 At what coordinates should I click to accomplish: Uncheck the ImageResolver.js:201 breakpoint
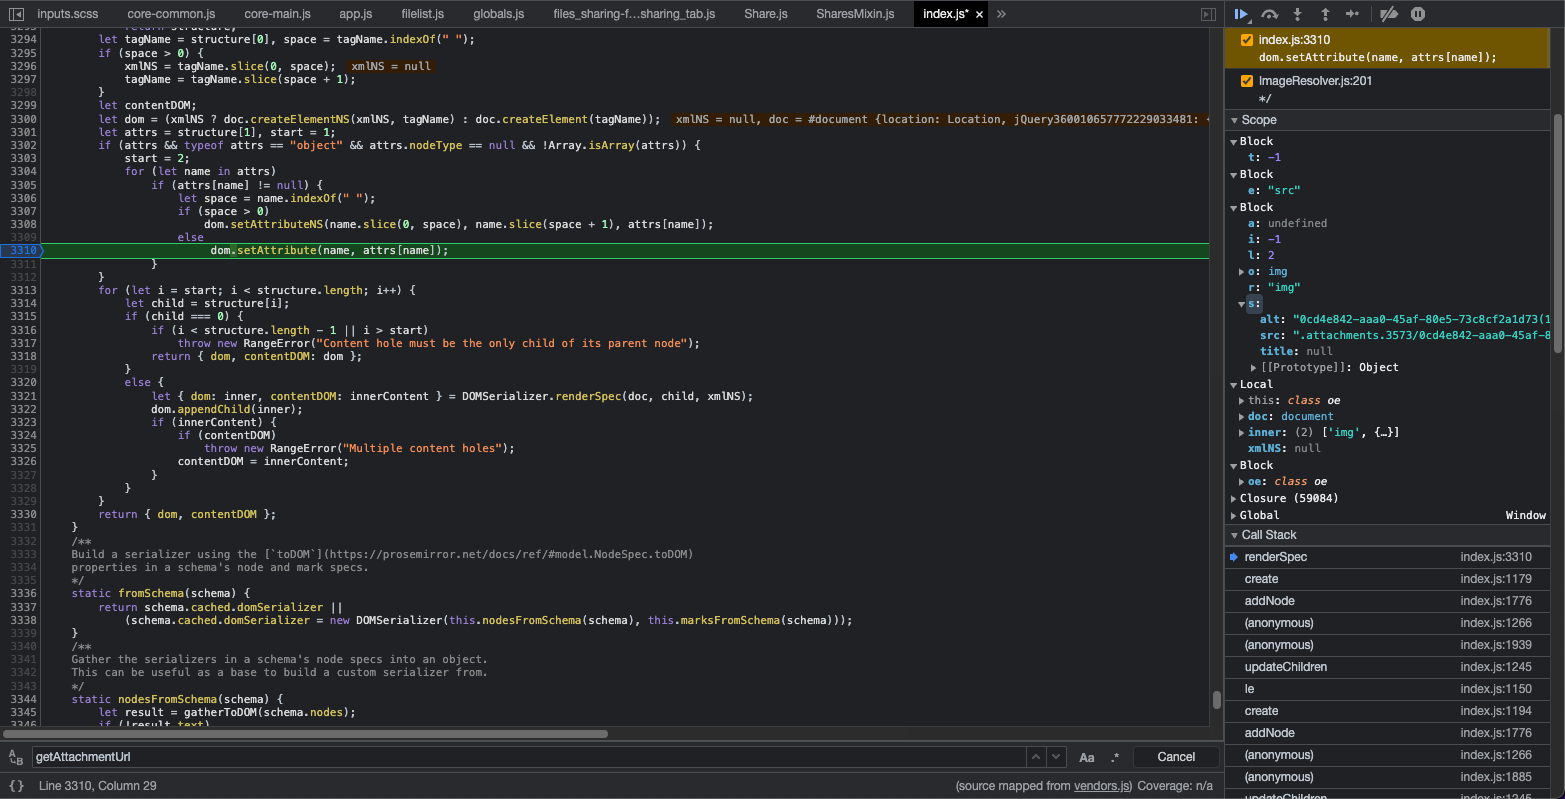[x=1246, y=81]
